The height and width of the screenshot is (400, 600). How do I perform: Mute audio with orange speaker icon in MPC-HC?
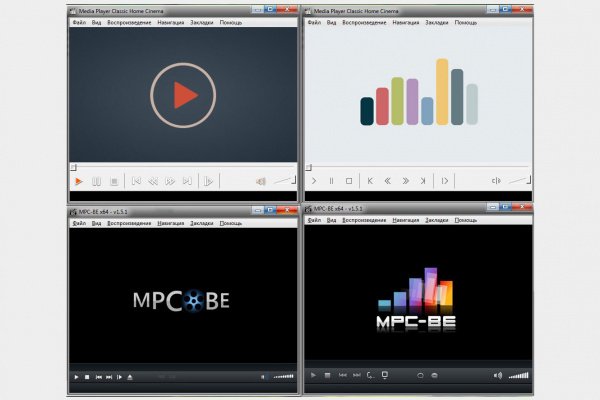coord(261,181)
